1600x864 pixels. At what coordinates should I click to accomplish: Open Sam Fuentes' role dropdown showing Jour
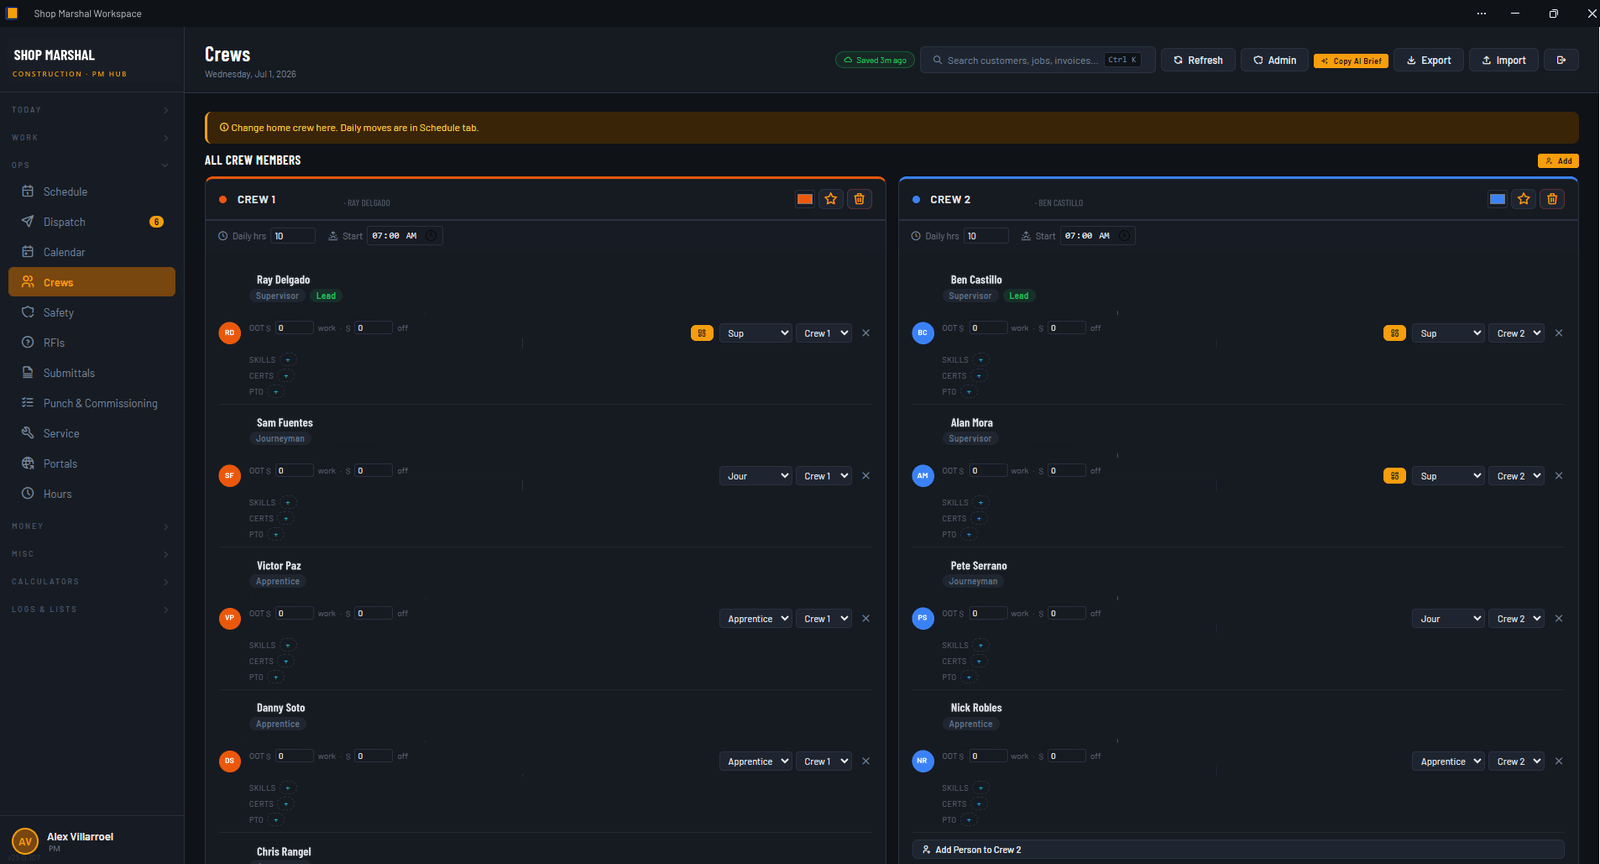click(756, 476)
